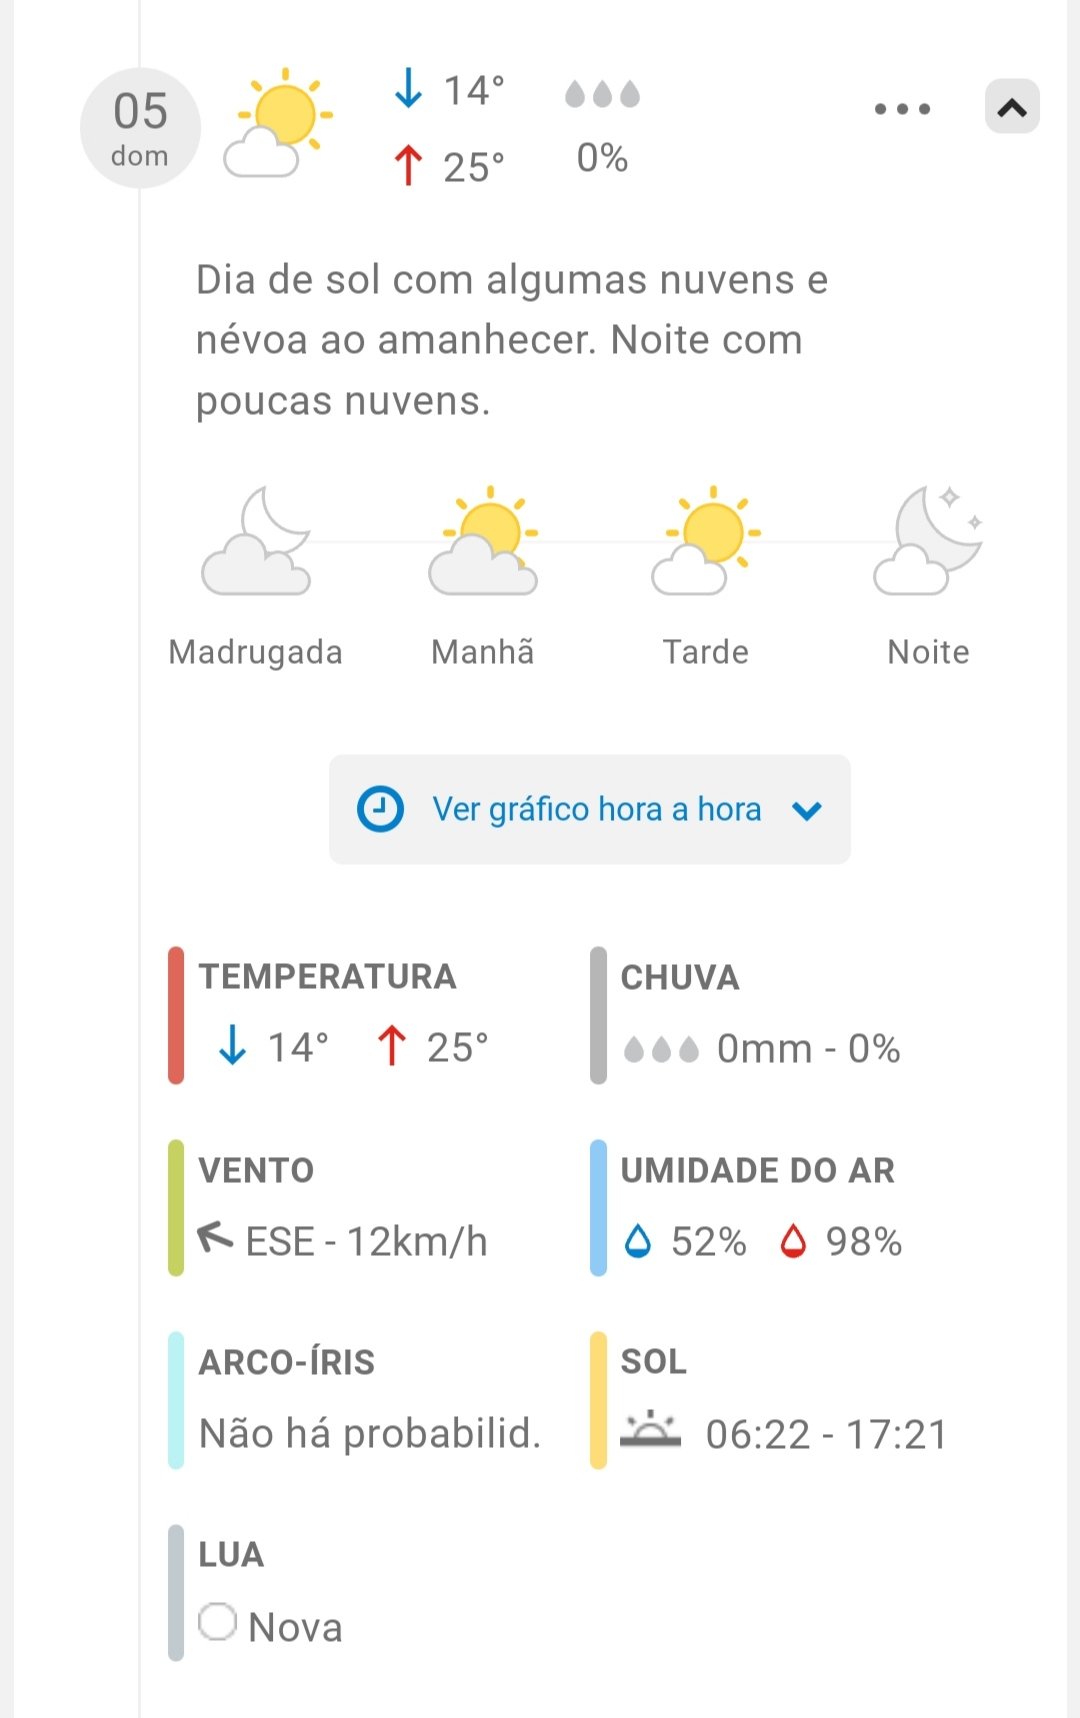Tap the Noite moon with stars icon
This screenshot has width=1080, height=1718.
(x=929, y=542)
